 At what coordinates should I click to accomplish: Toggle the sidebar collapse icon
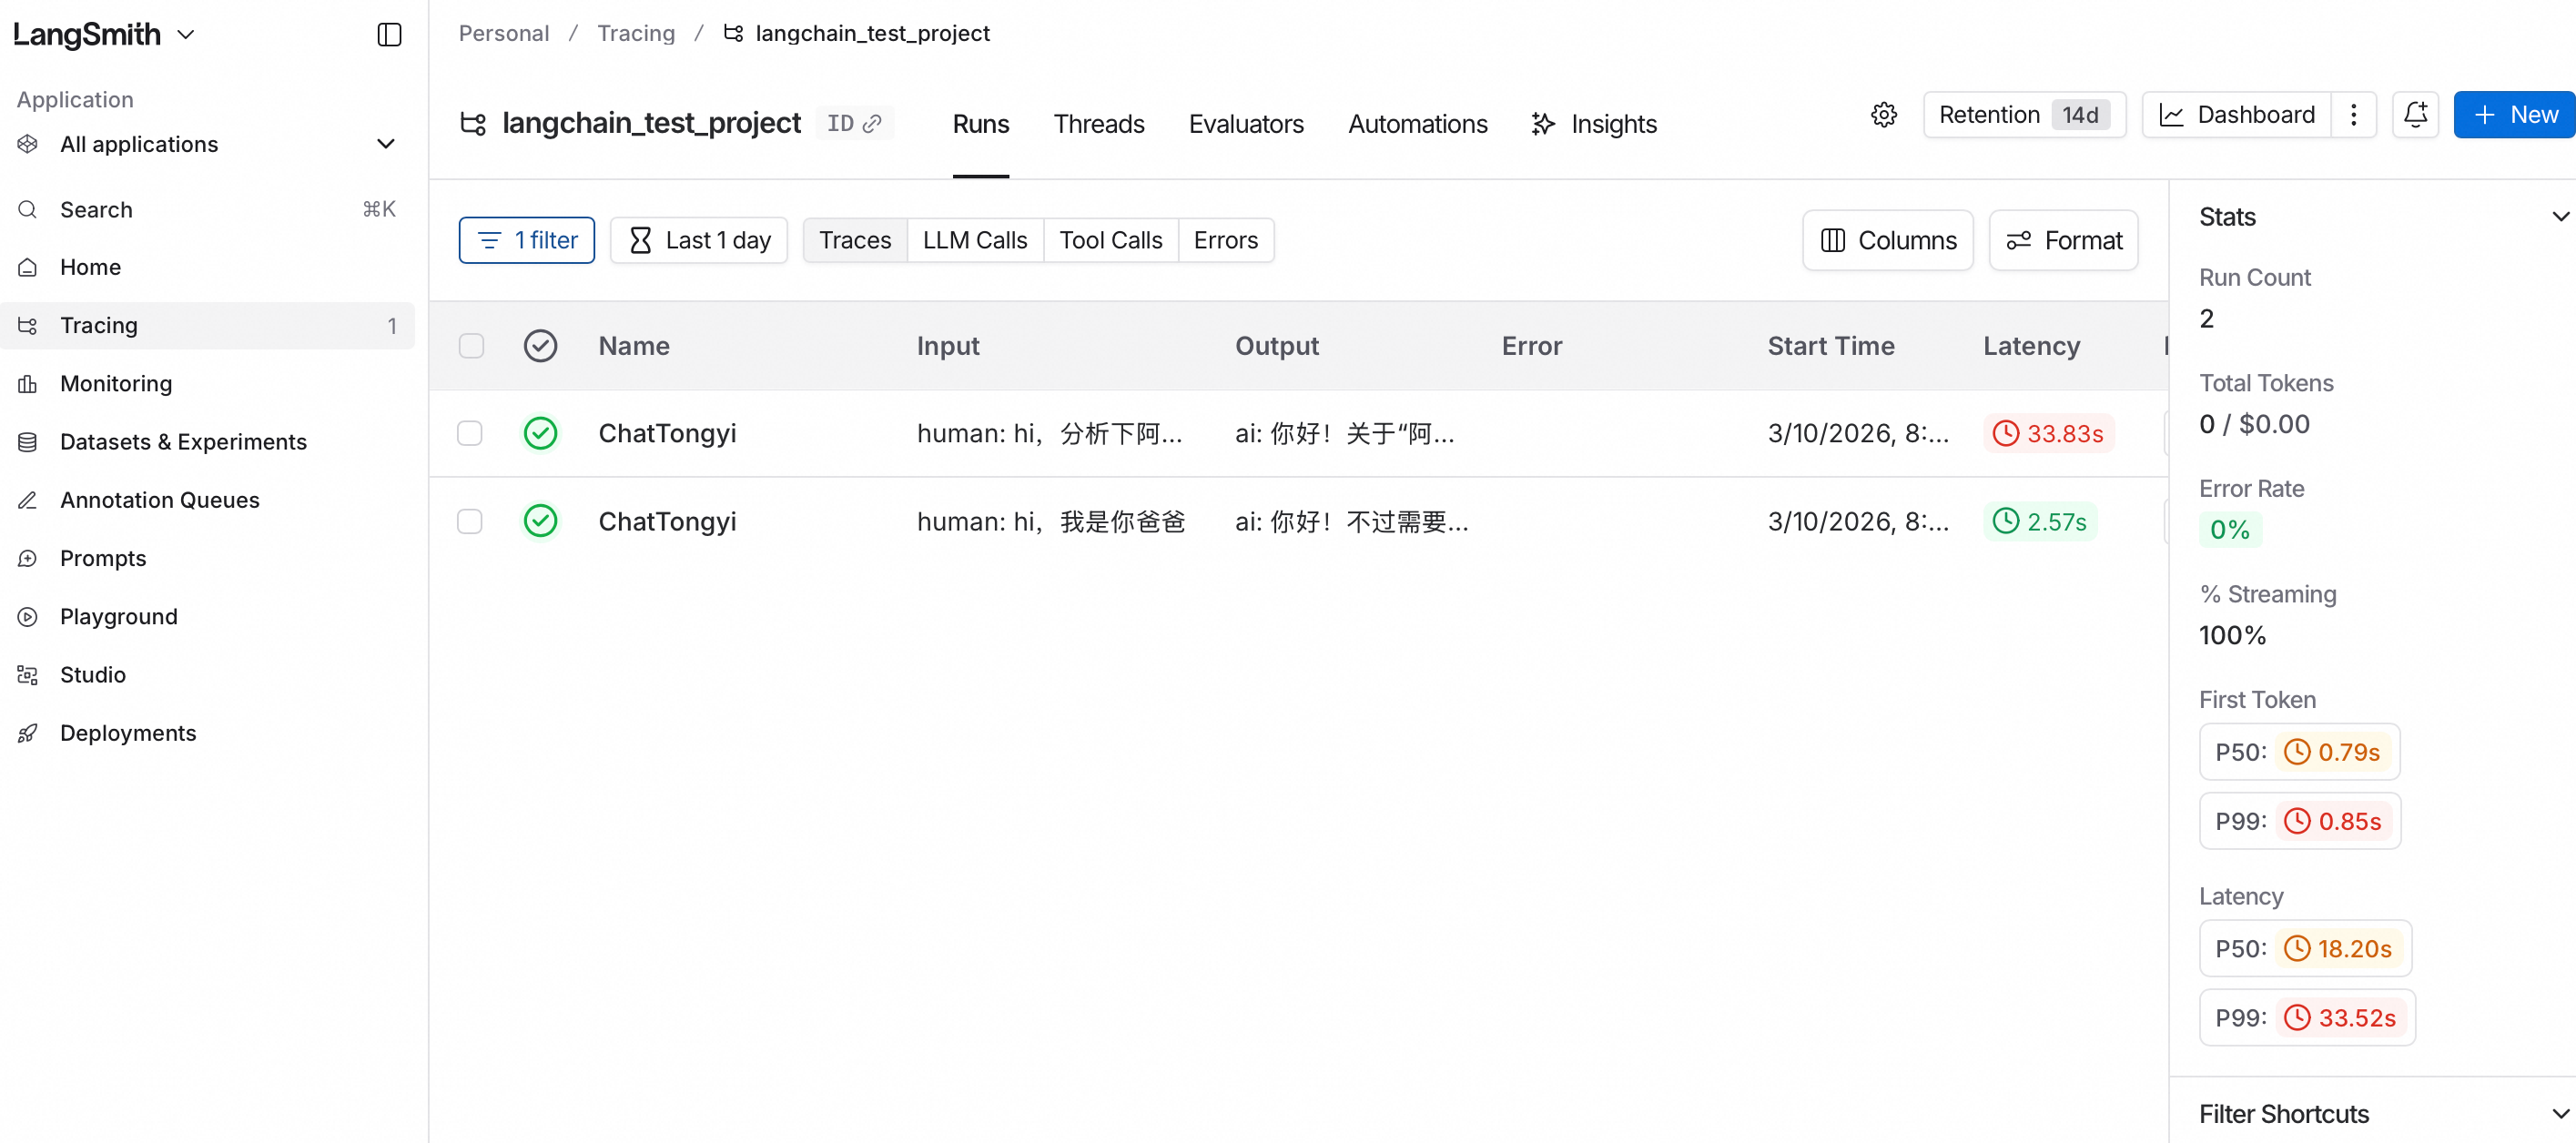[389, 35]
